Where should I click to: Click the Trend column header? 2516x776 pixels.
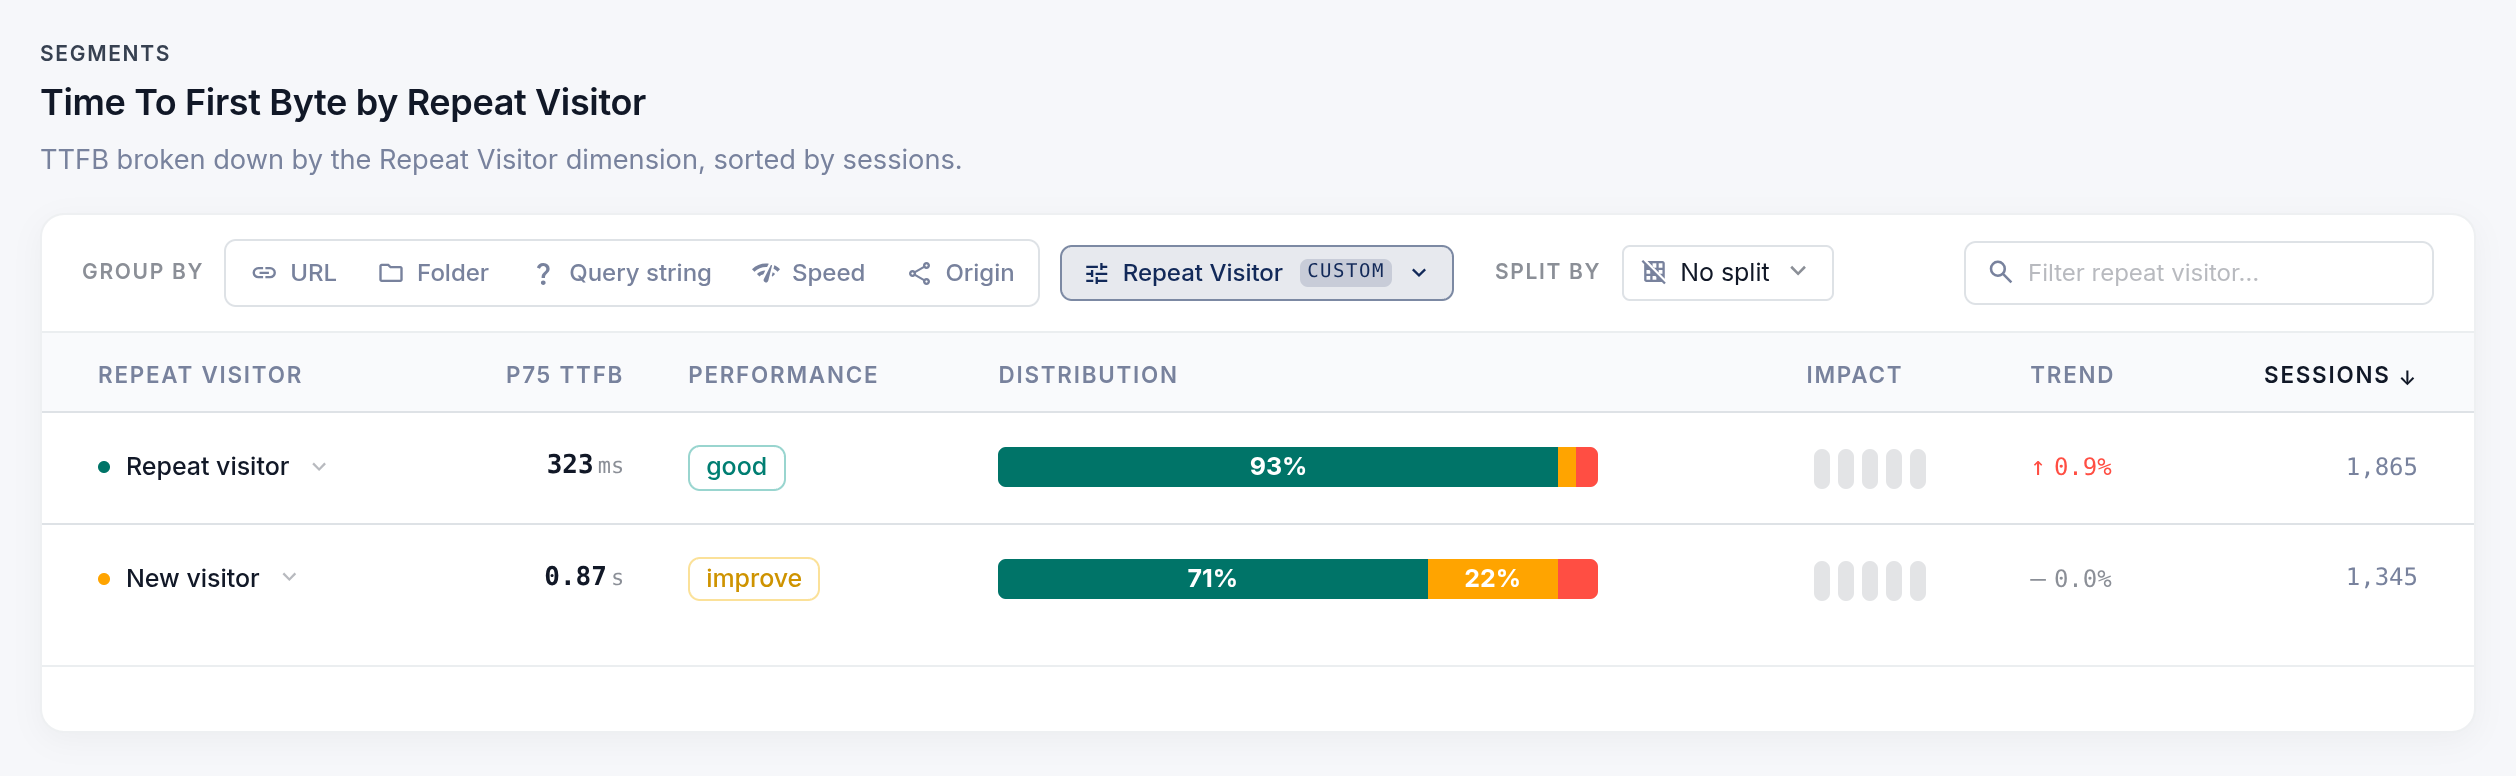tap(2072, 375)
